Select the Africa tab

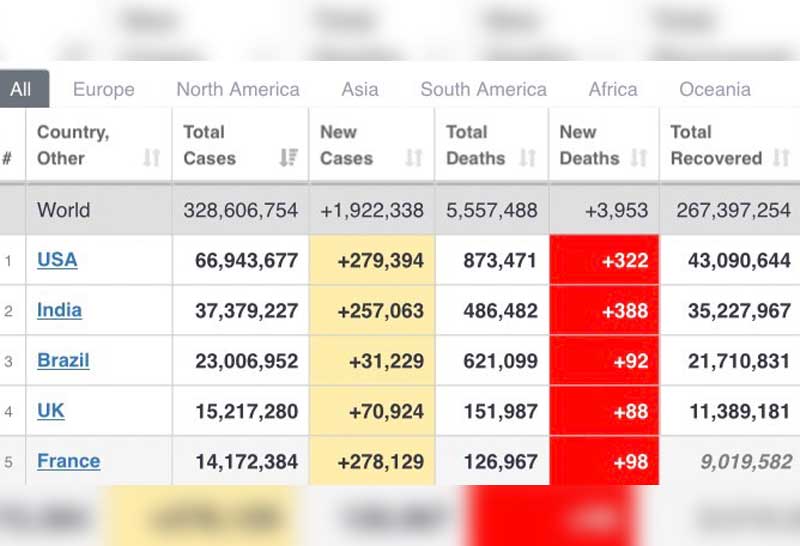[x=613, y=89]
